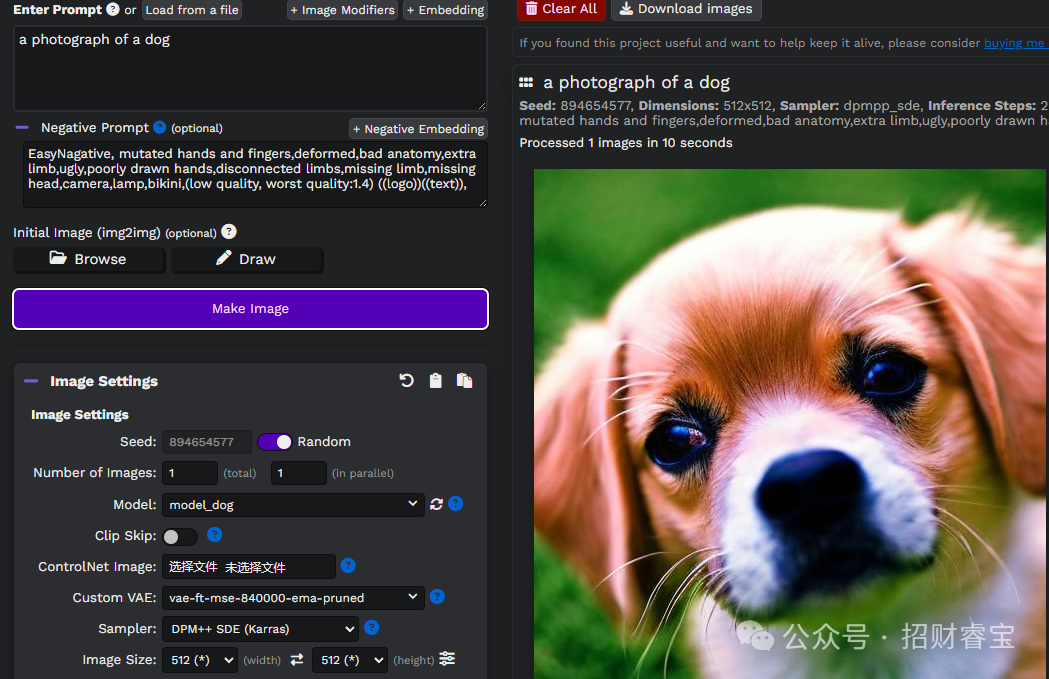
Task: Open Image Modifiers button
Action: tap(343, 10)
